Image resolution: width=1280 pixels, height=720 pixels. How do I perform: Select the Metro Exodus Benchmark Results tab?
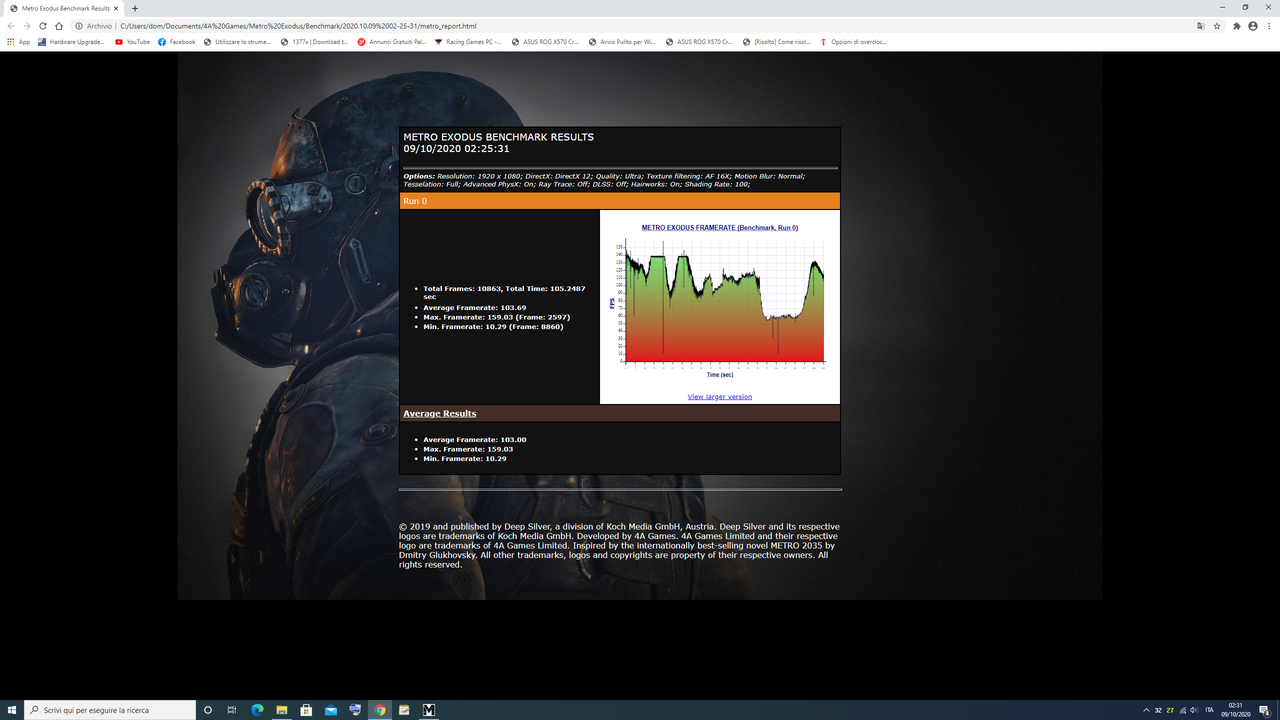click(63, 8)
